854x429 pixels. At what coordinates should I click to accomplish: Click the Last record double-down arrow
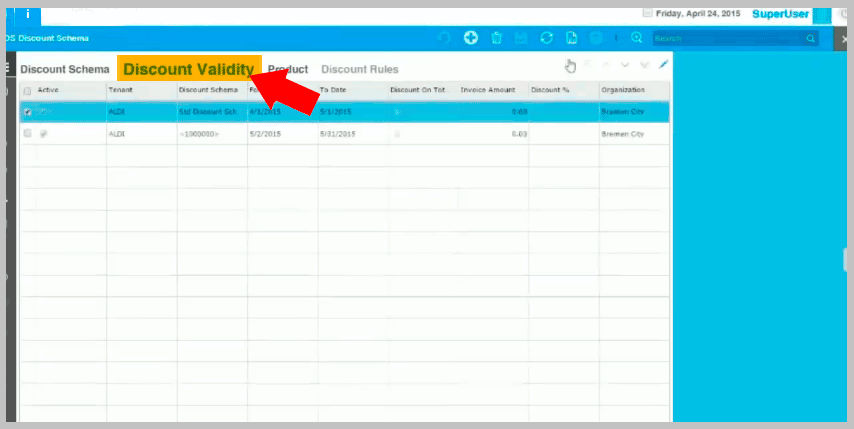click(644, 65)
